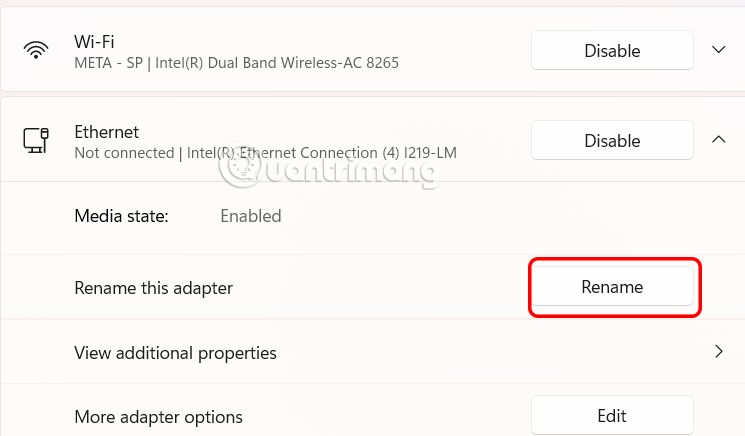Click the Ethernet adapter title
The width and height of the screenshot is (745, 436).
(106, 131)
